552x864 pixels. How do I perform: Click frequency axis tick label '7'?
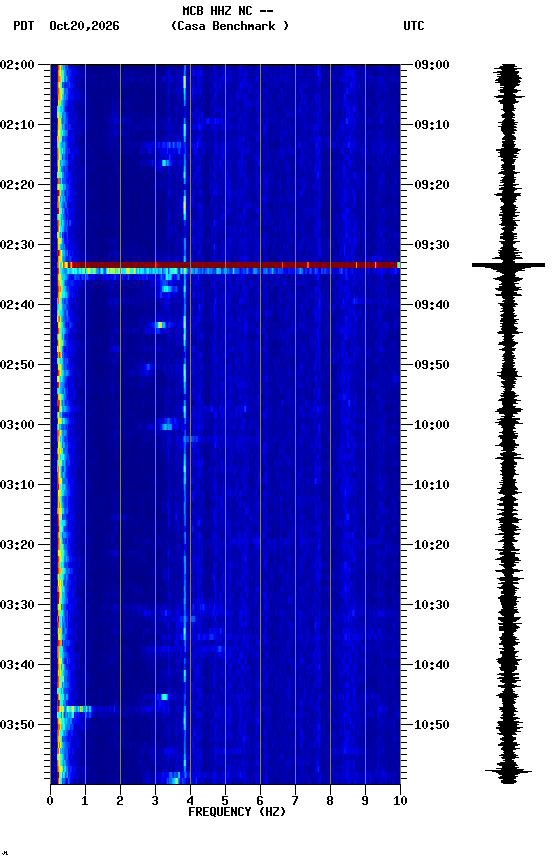pyautogui.click(x=295, y=801)
